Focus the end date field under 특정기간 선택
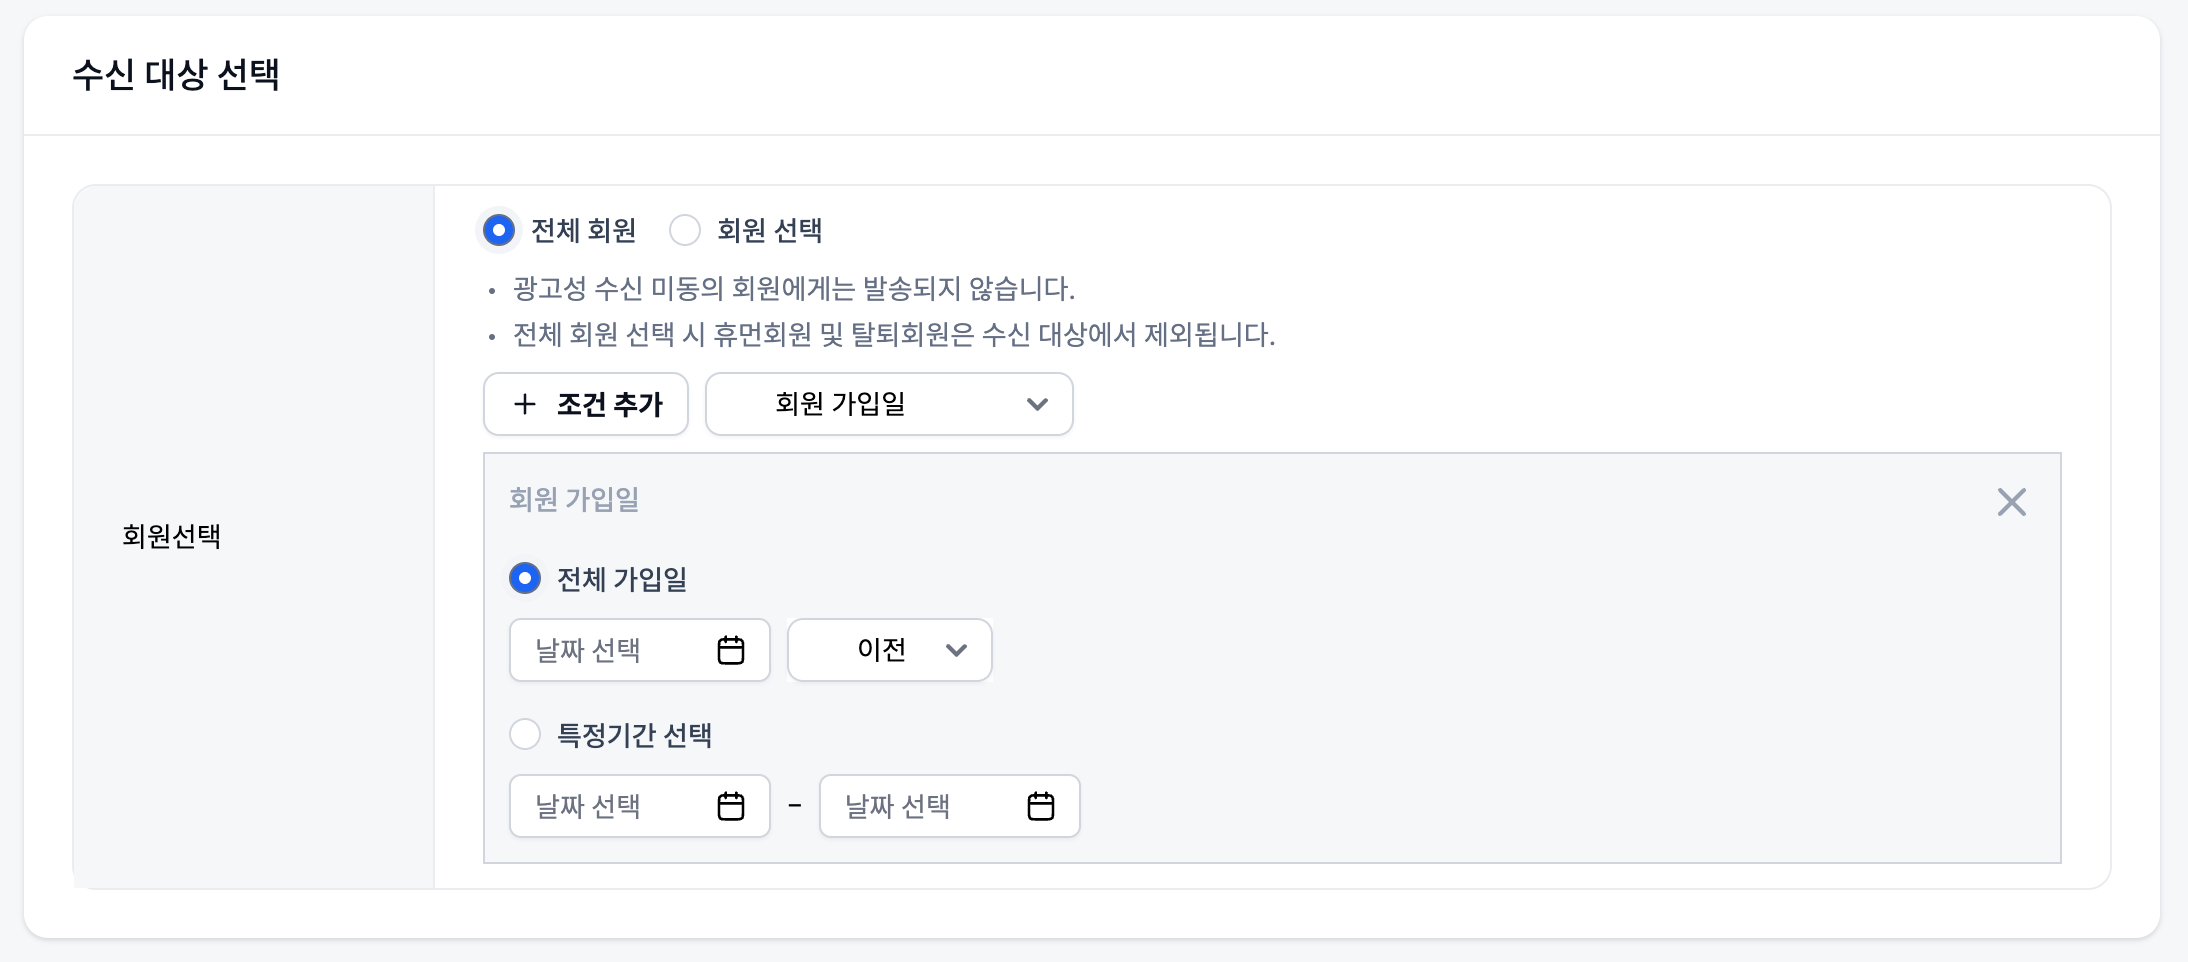Screen dimensions: 2188x962 click(920, 806)
